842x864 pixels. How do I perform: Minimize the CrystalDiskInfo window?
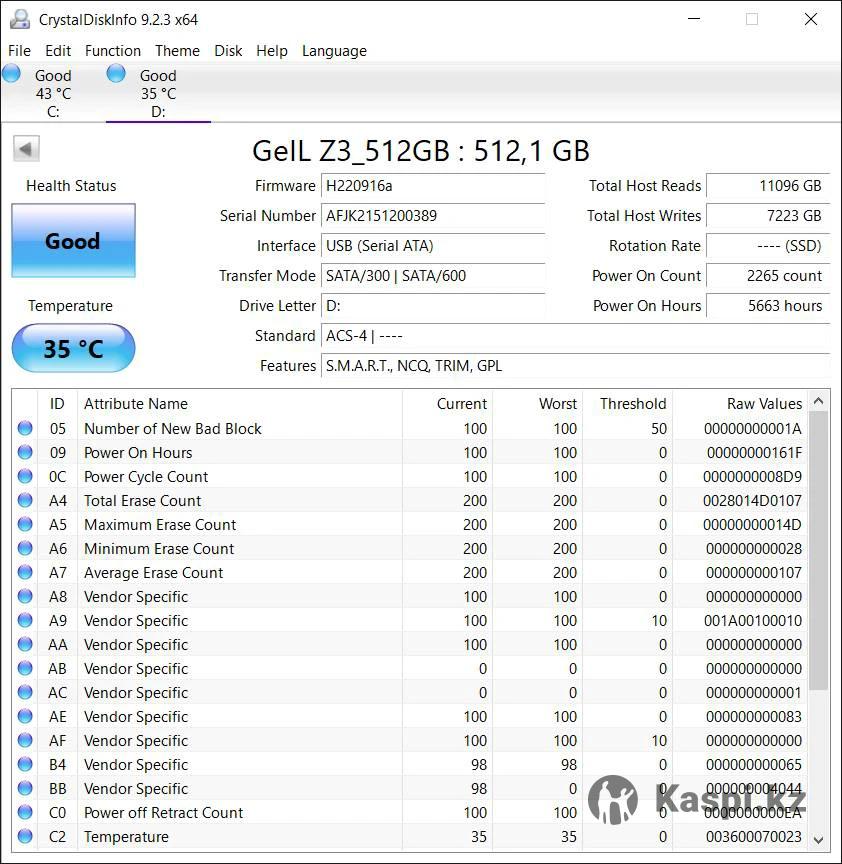pos(694,19)
